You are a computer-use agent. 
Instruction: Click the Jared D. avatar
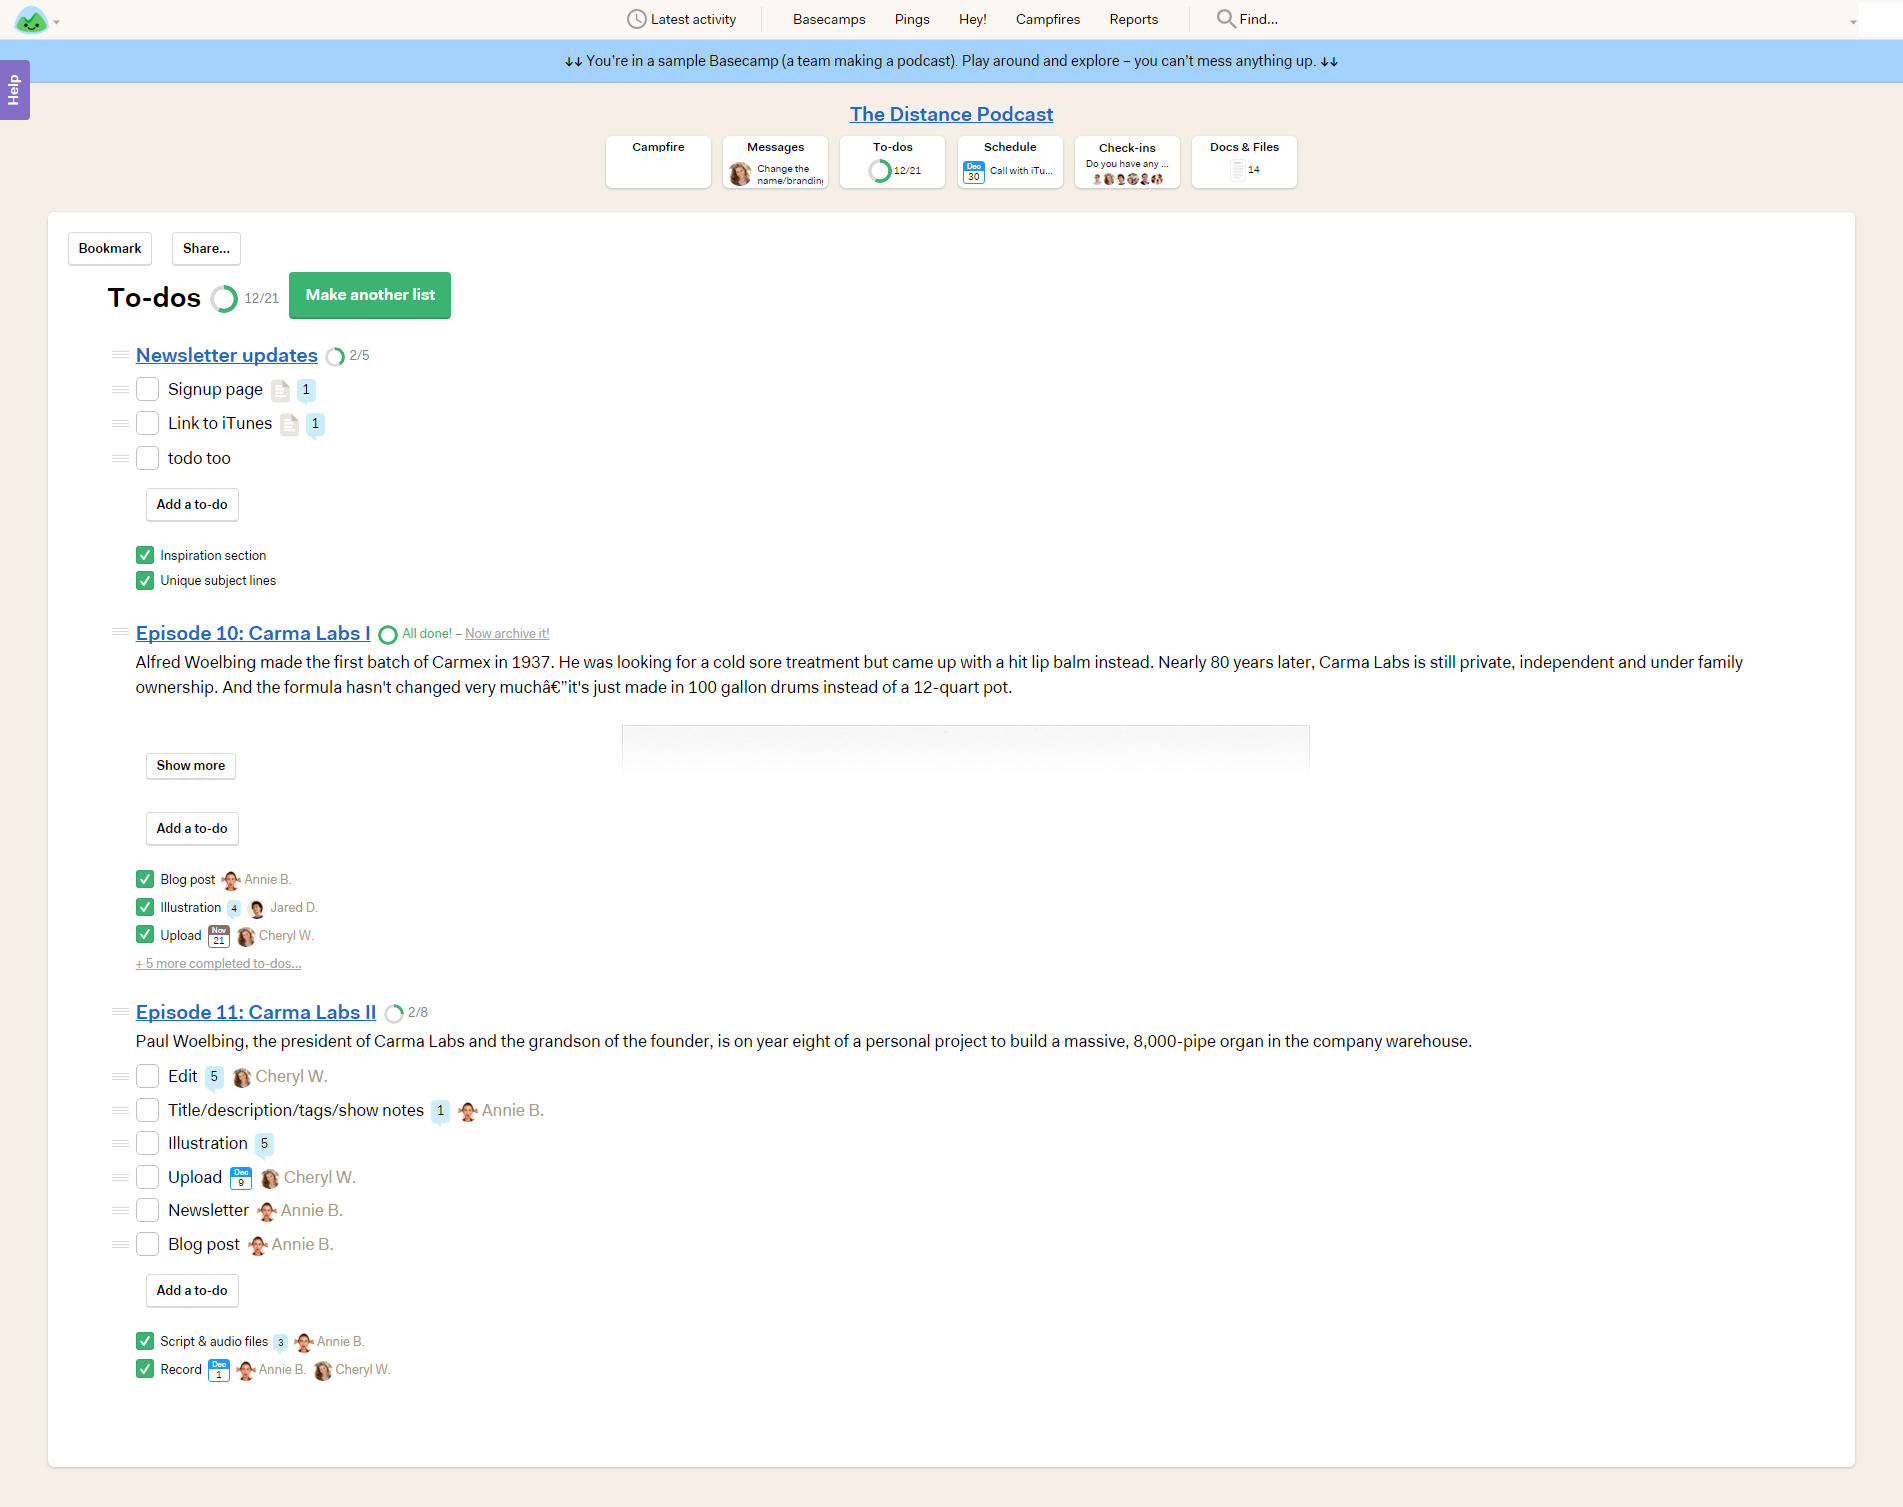coord(257,908)
